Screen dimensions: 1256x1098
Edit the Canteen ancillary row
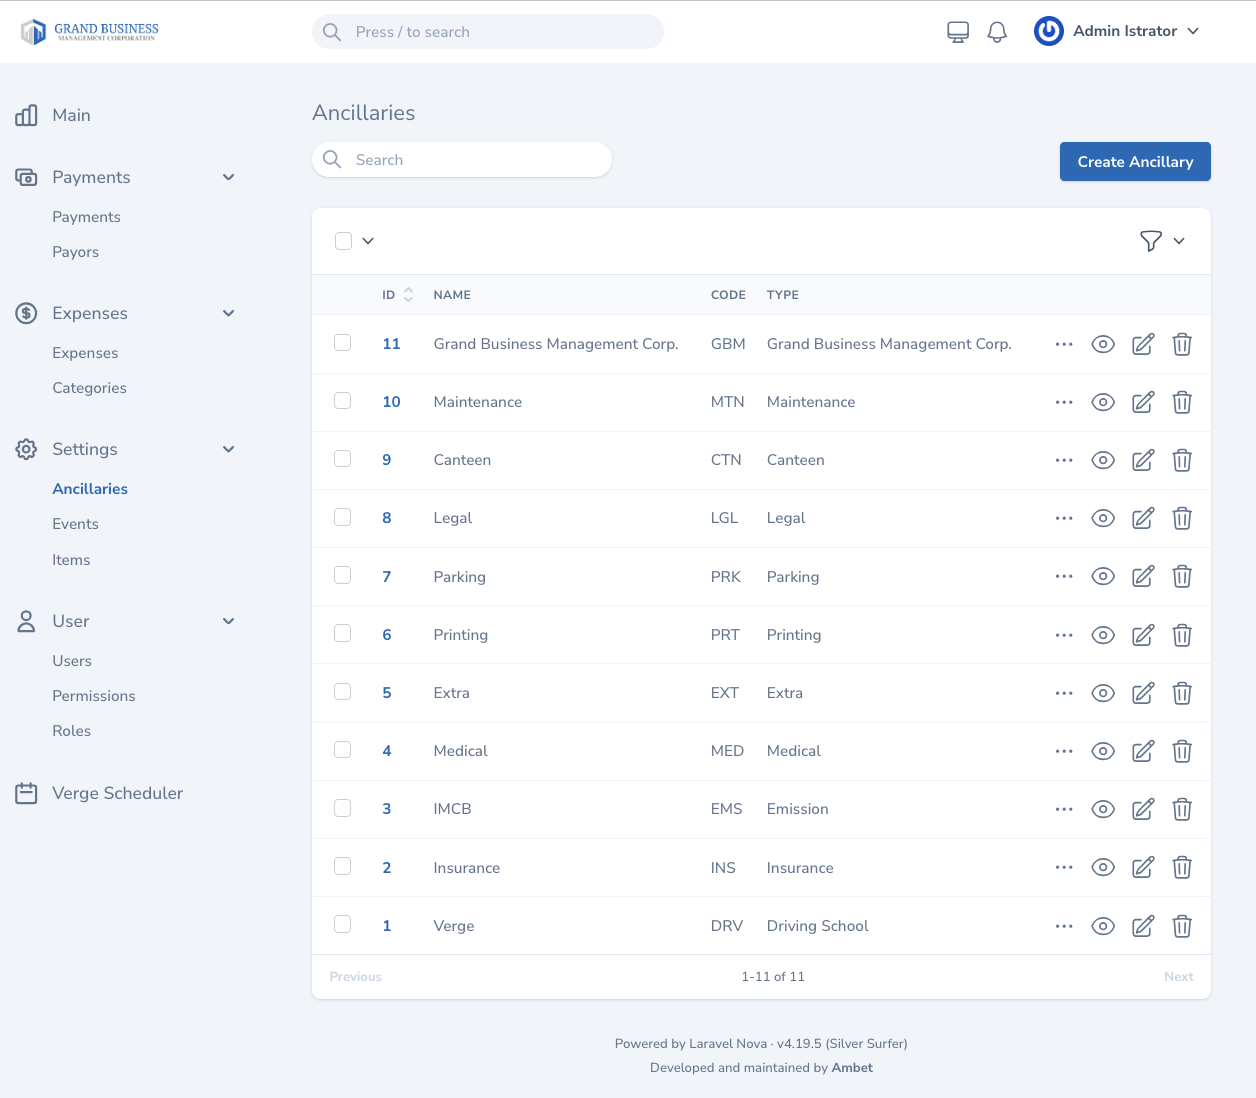[1143, 460]
